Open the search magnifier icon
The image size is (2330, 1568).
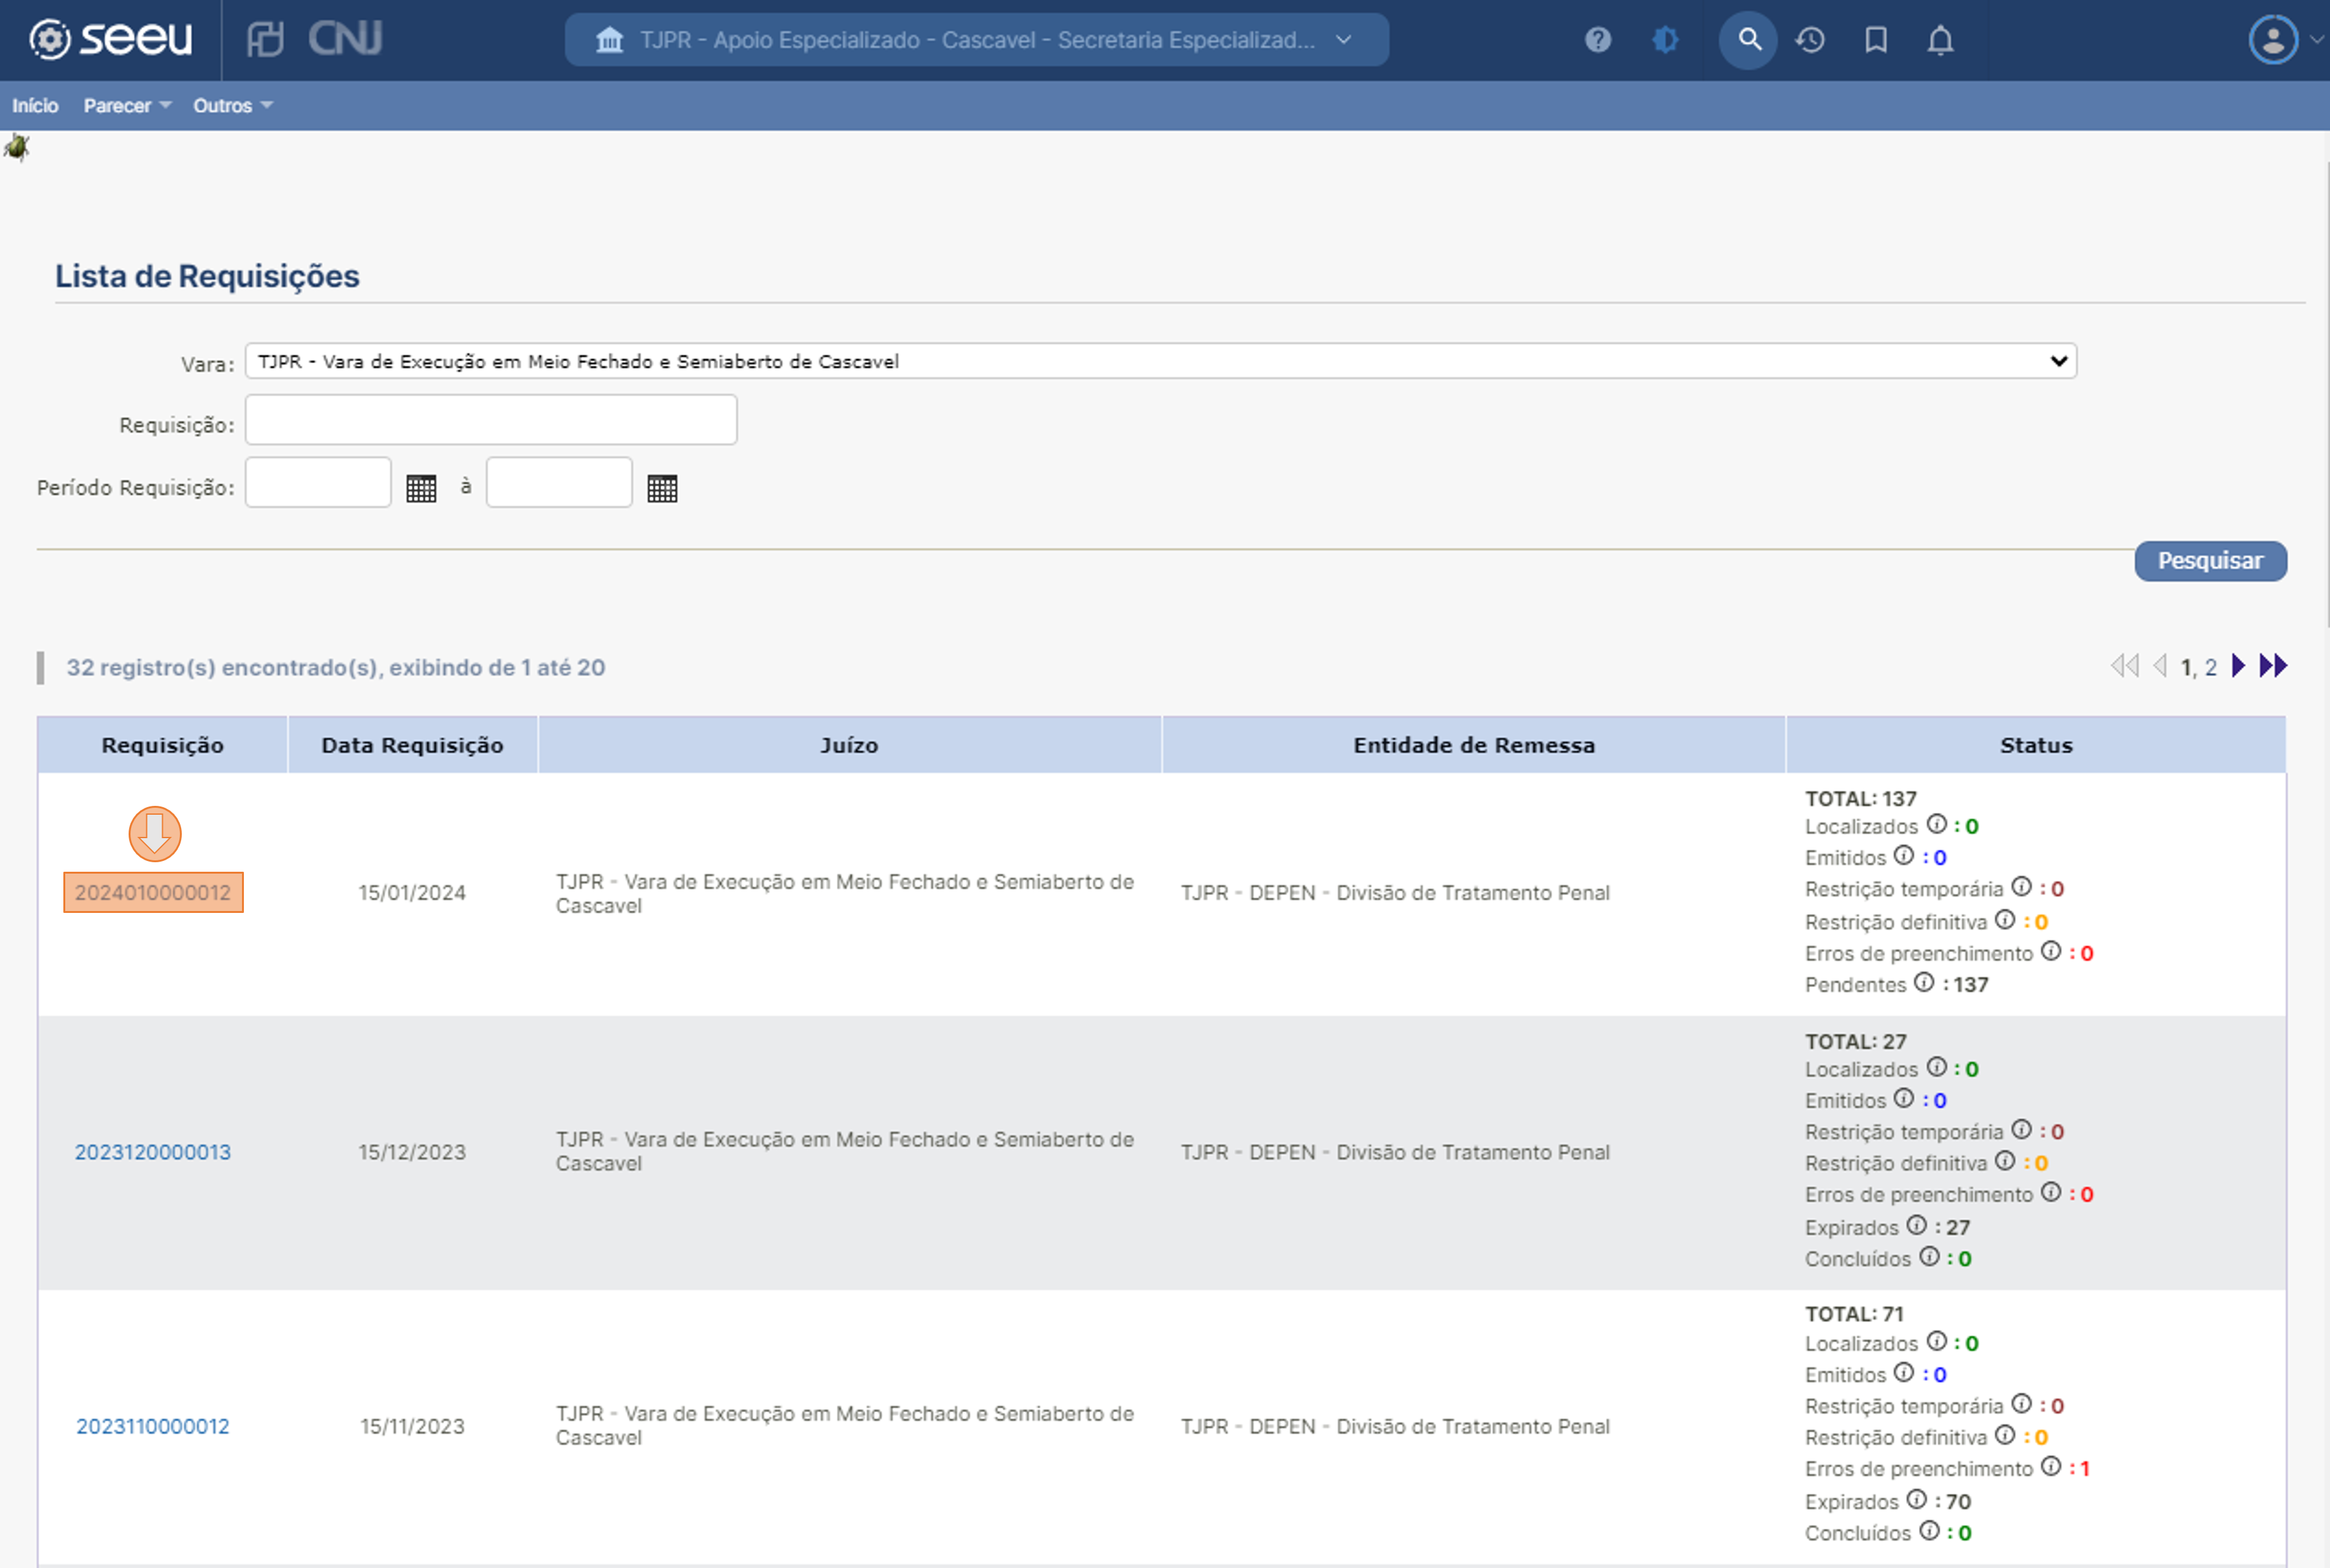[x=1748, y=40]
